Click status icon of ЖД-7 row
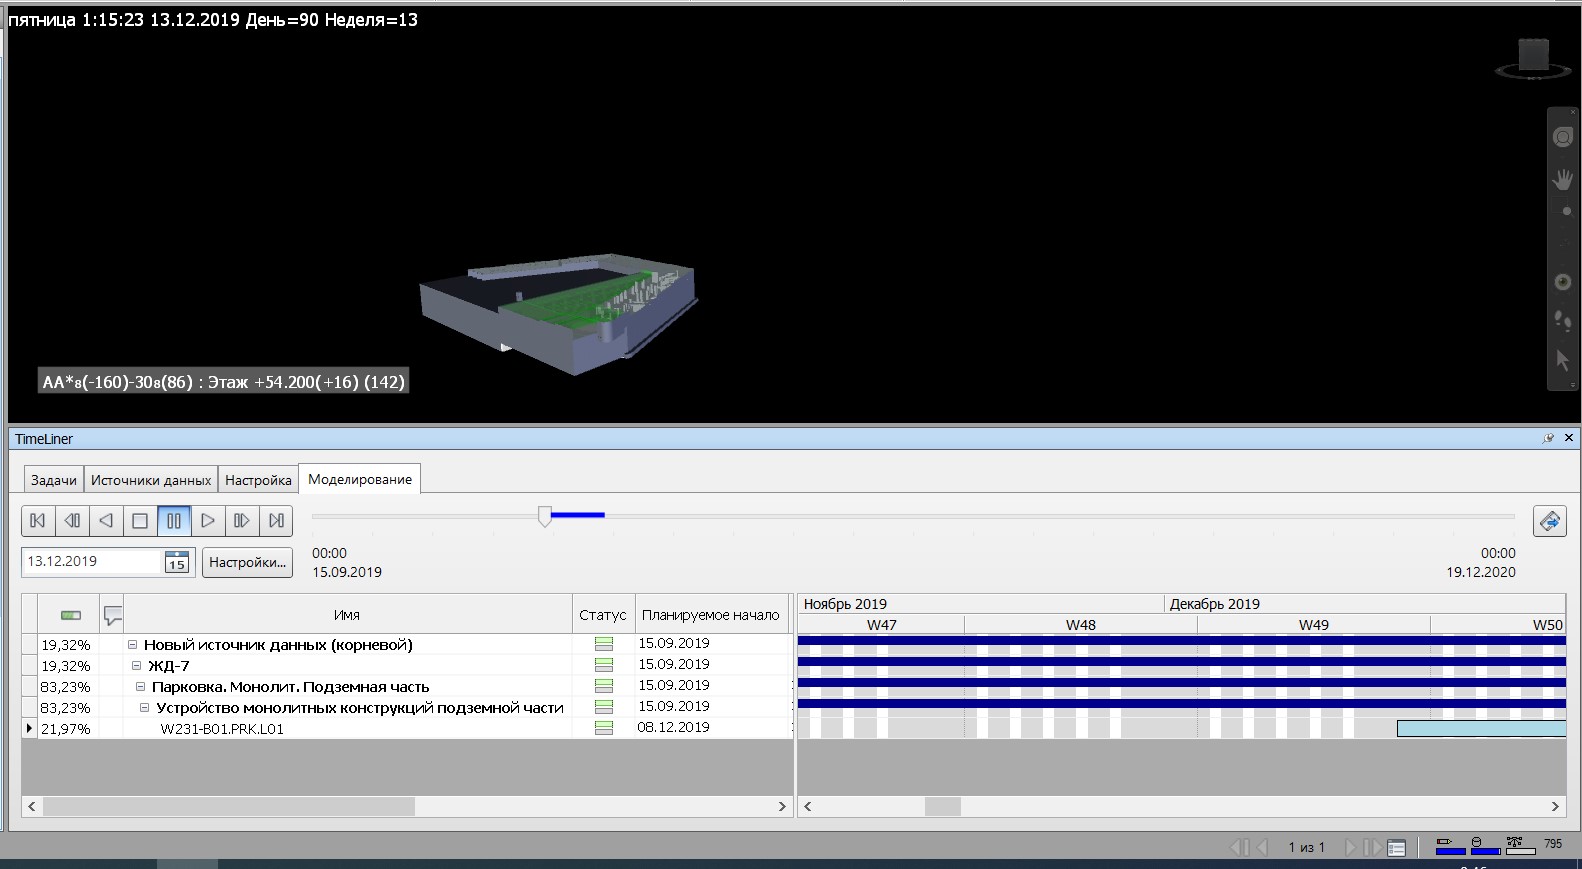The image size is (1582, 869). 603,665
